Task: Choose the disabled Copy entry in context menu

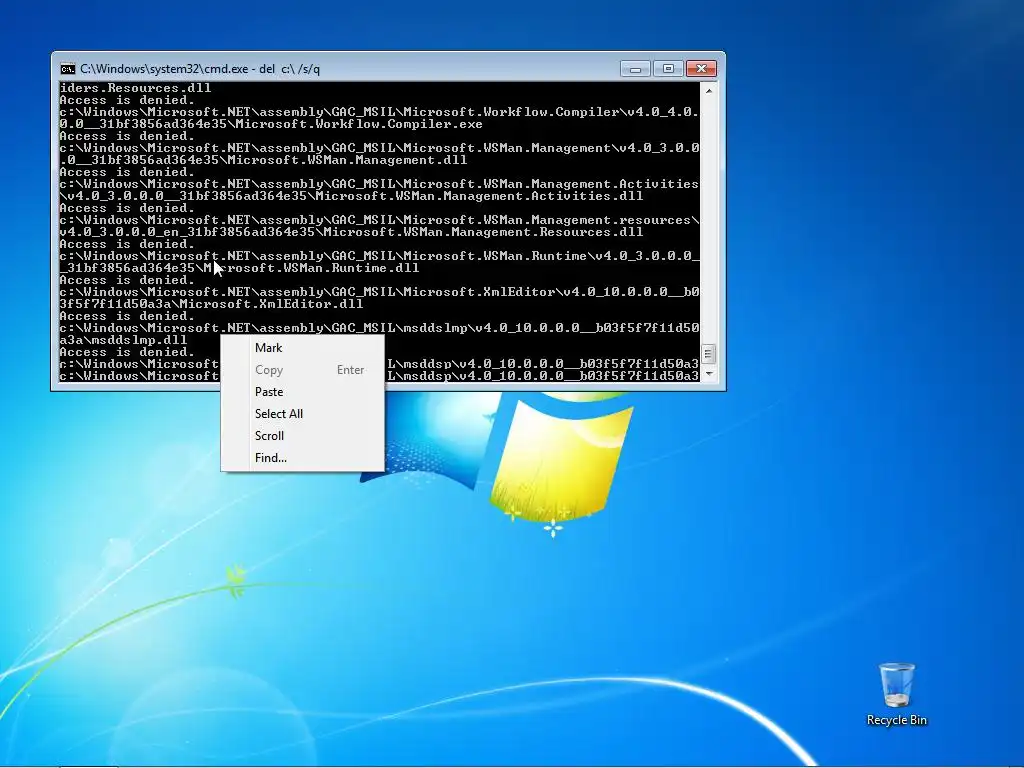Action: click(x=302, y=370)
